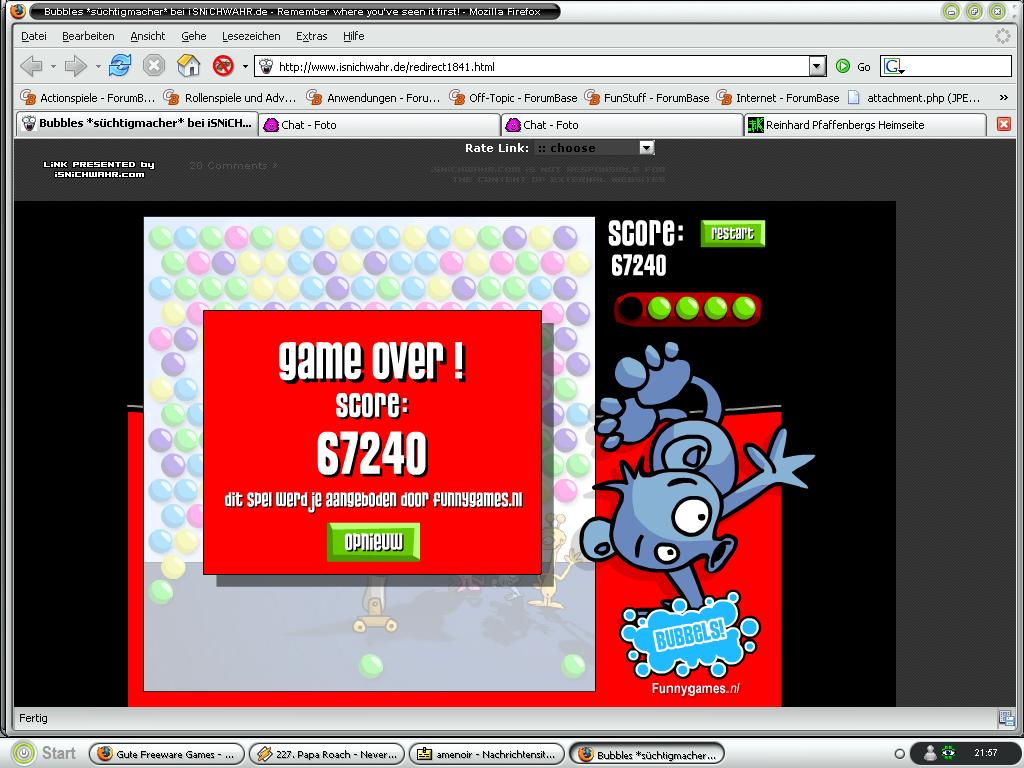
Task: Click the bubble-shooter cannon at bottom
Action: tap(376, 604)
